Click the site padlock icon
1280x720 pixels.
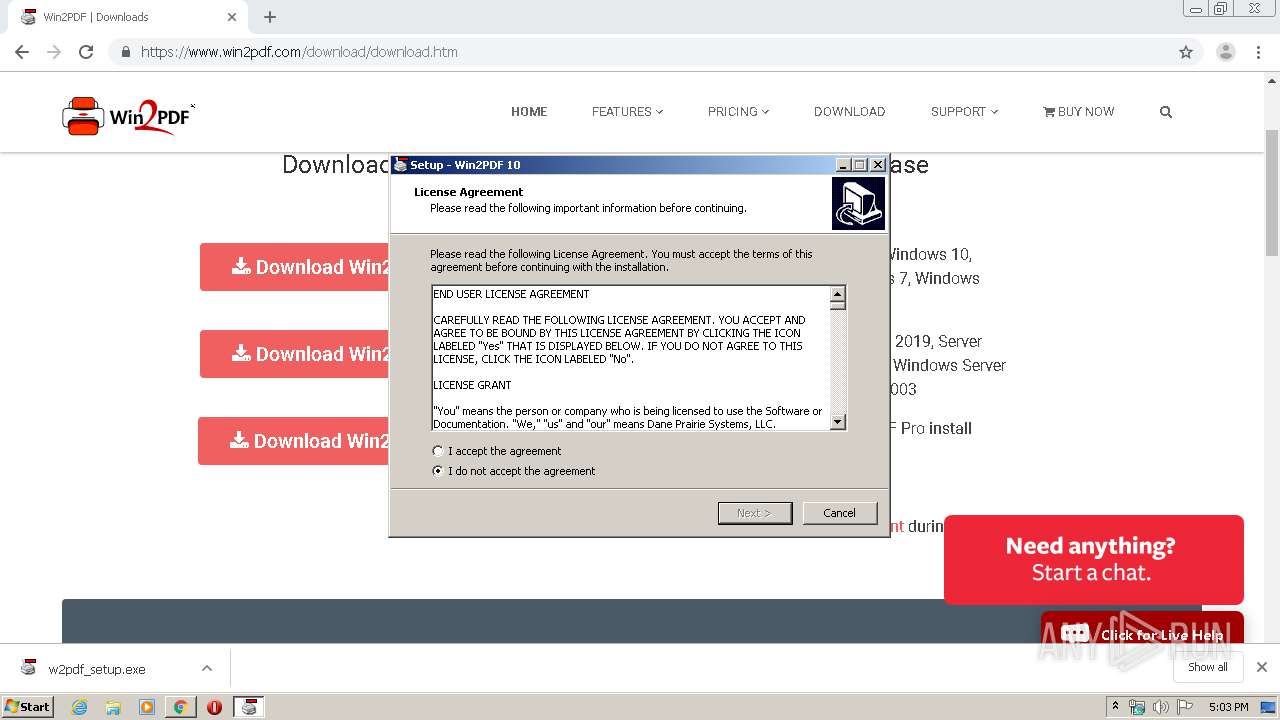(126, 52)
